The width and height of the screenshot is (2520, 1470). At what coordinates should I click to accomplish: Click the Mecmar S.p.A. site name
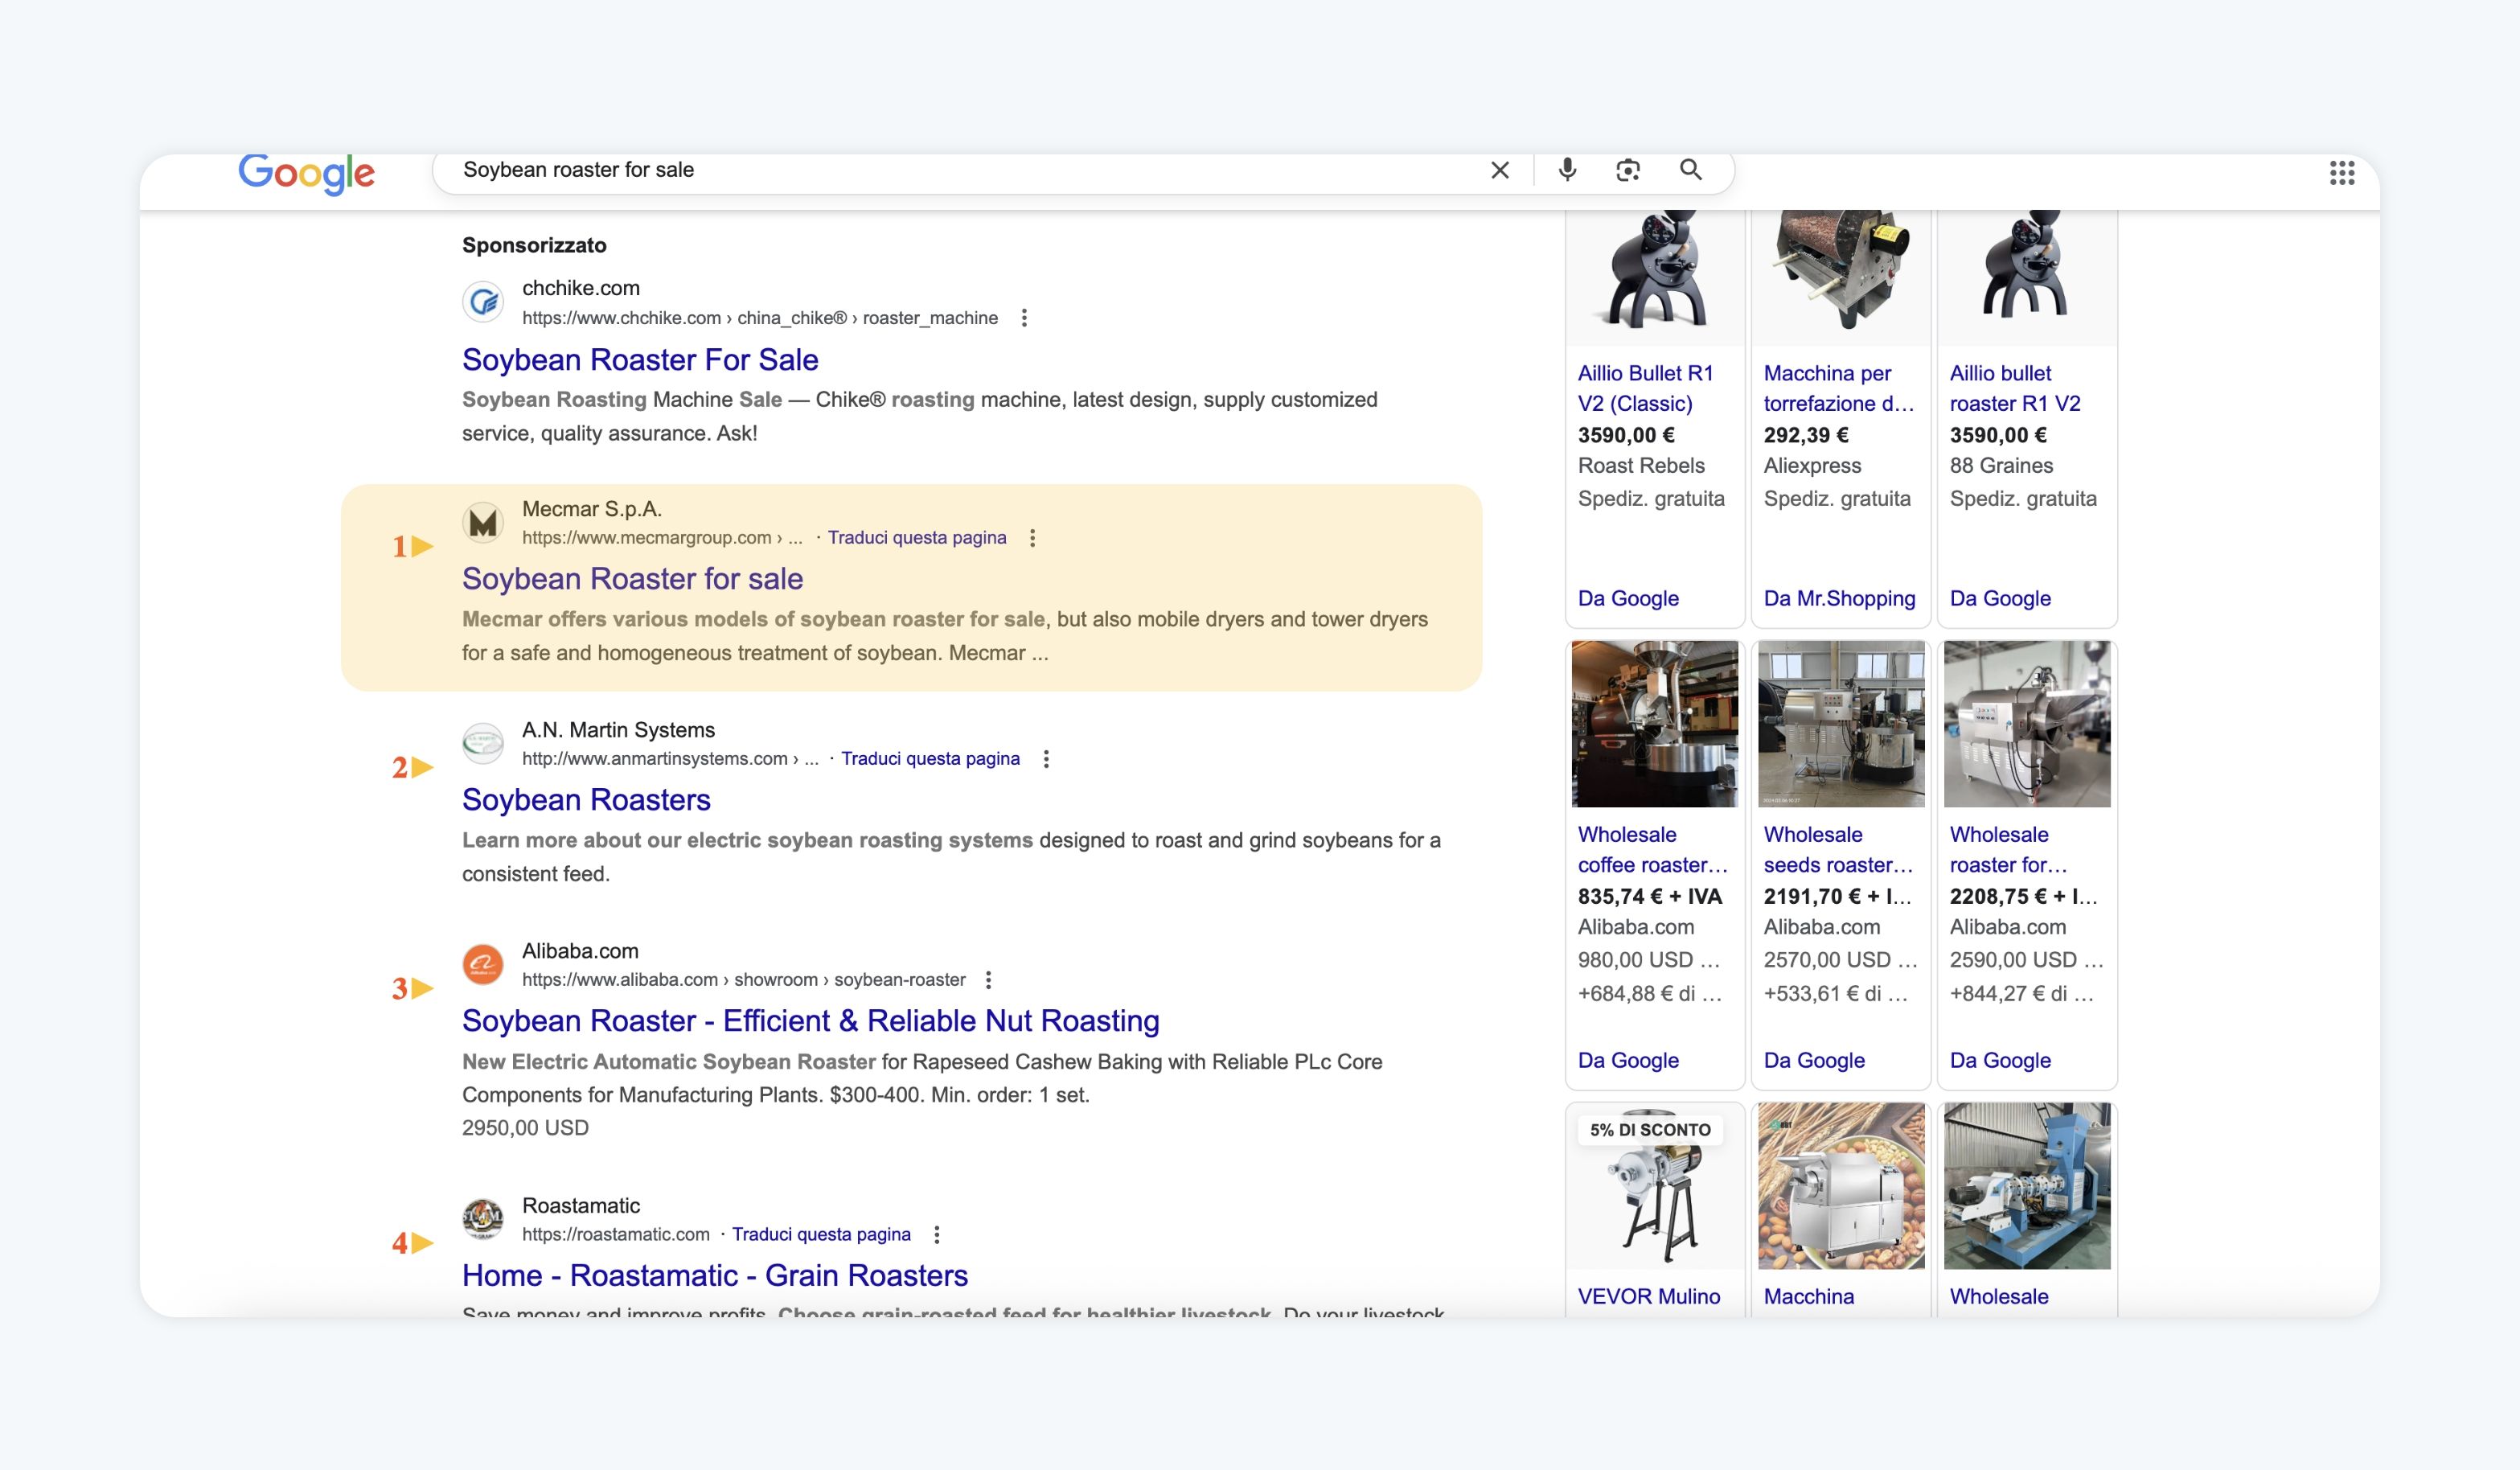[x=592, y=509]
